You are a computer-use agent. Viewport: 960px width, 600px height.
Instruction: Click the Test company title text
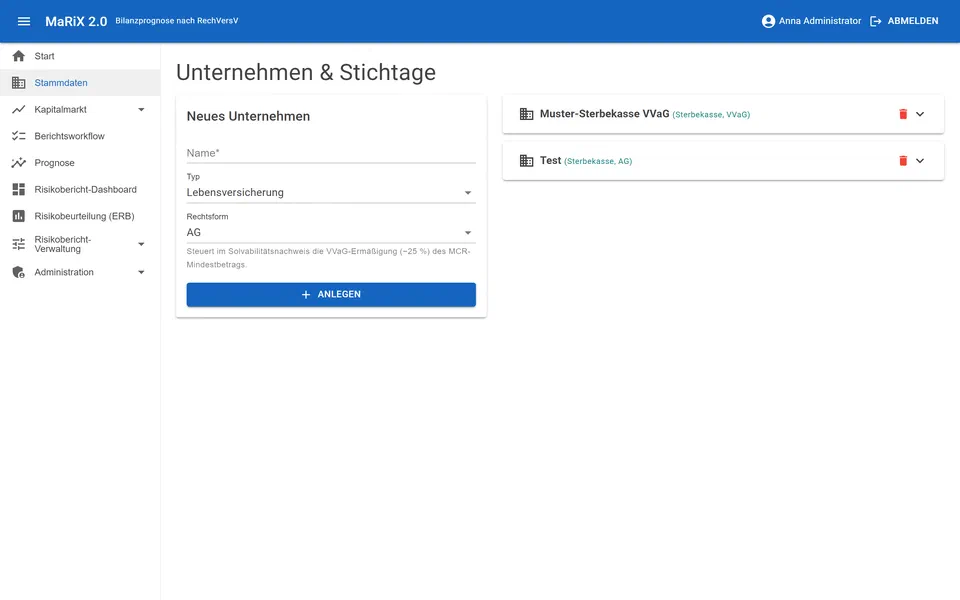pos(550,160)
